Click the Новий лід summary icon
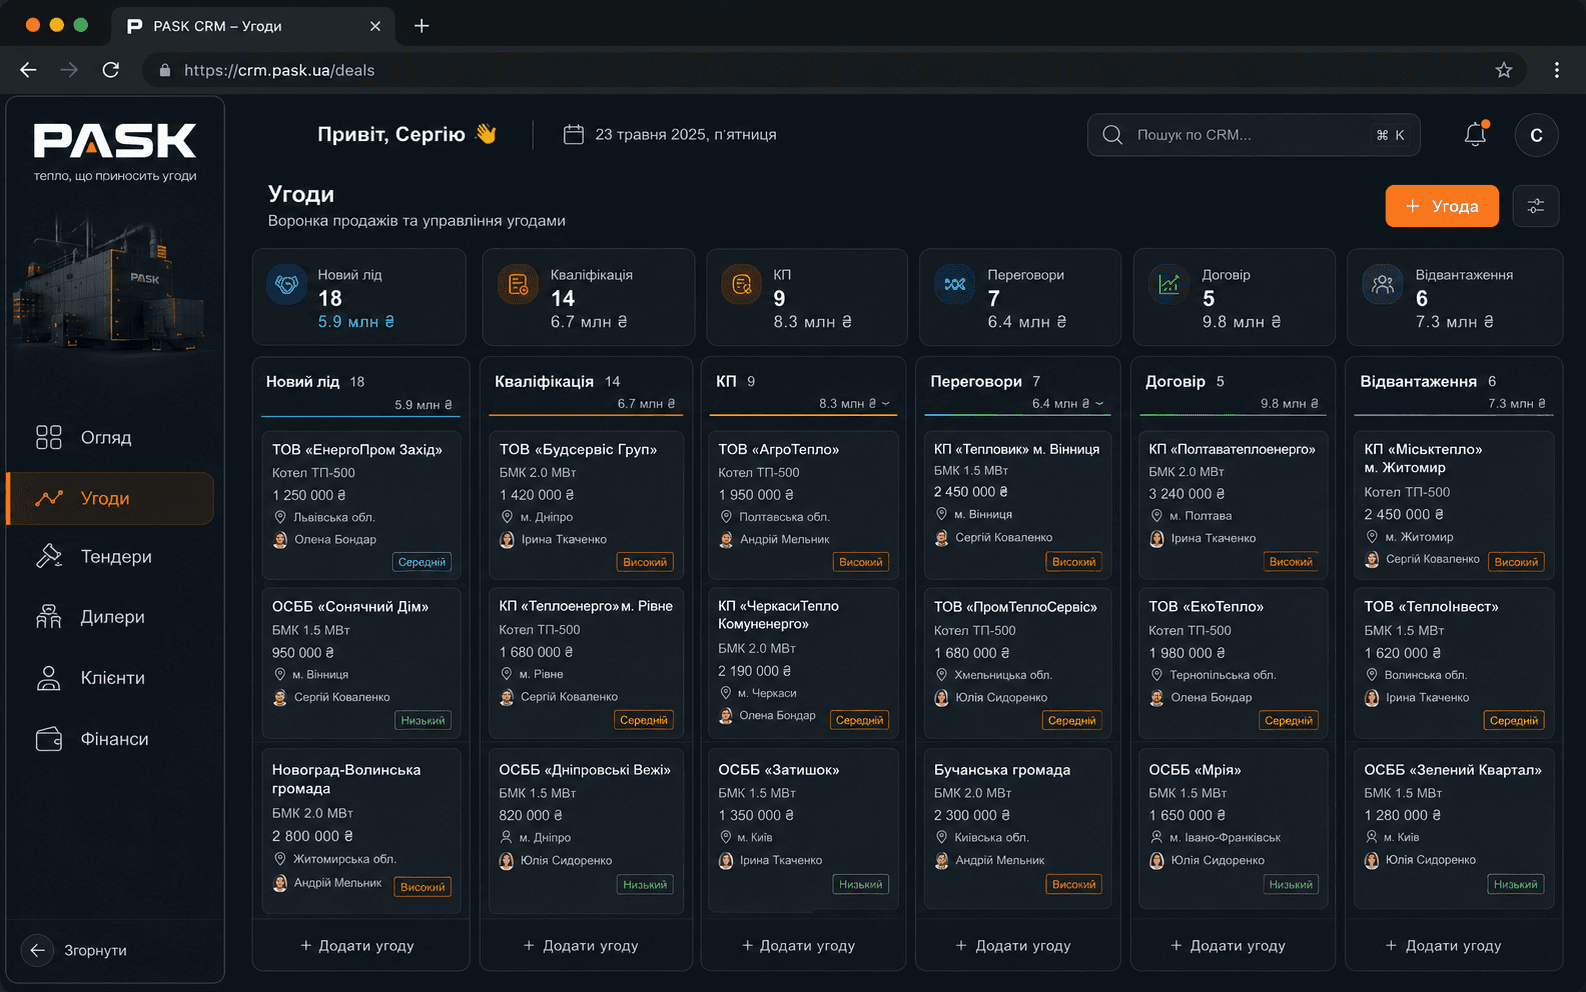The image size is (1586, 992). coord(287,284)
